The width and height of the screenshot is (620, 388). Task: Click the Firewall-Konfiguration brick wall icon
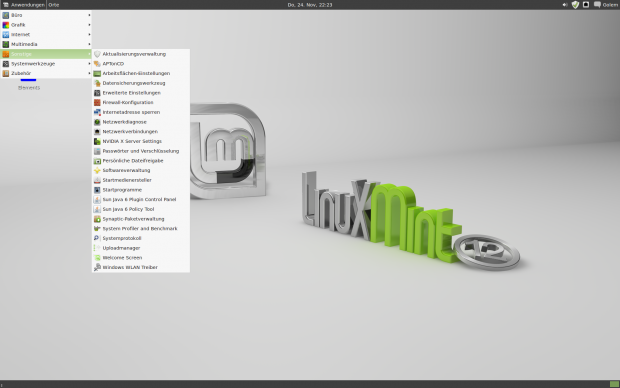point(97,102)
